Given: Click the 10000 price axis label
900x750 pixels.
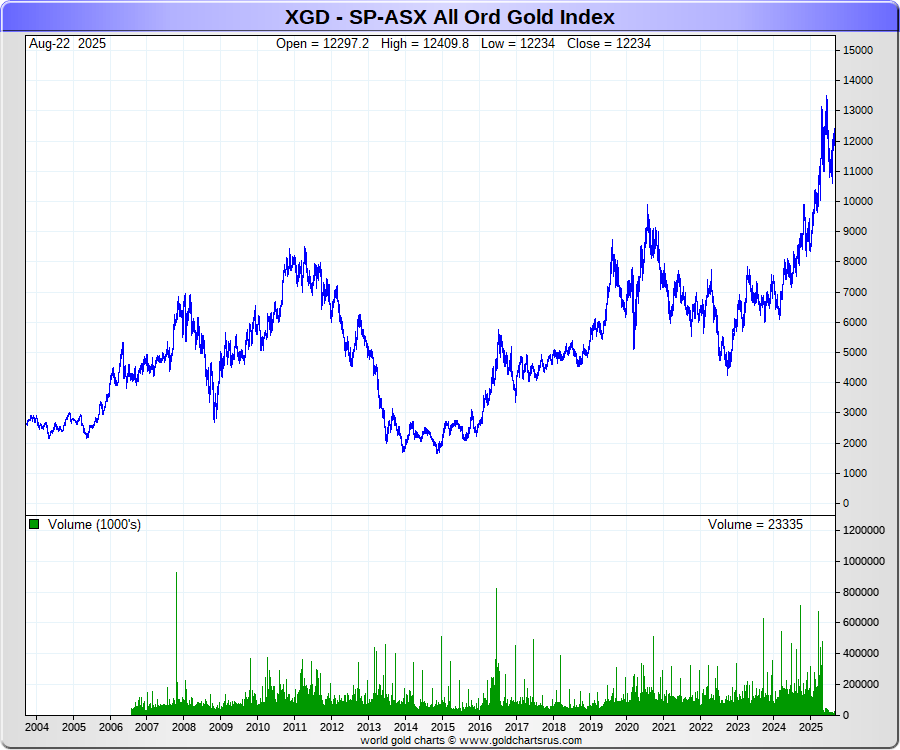Looking at the screenshot, I should point(858,201).
